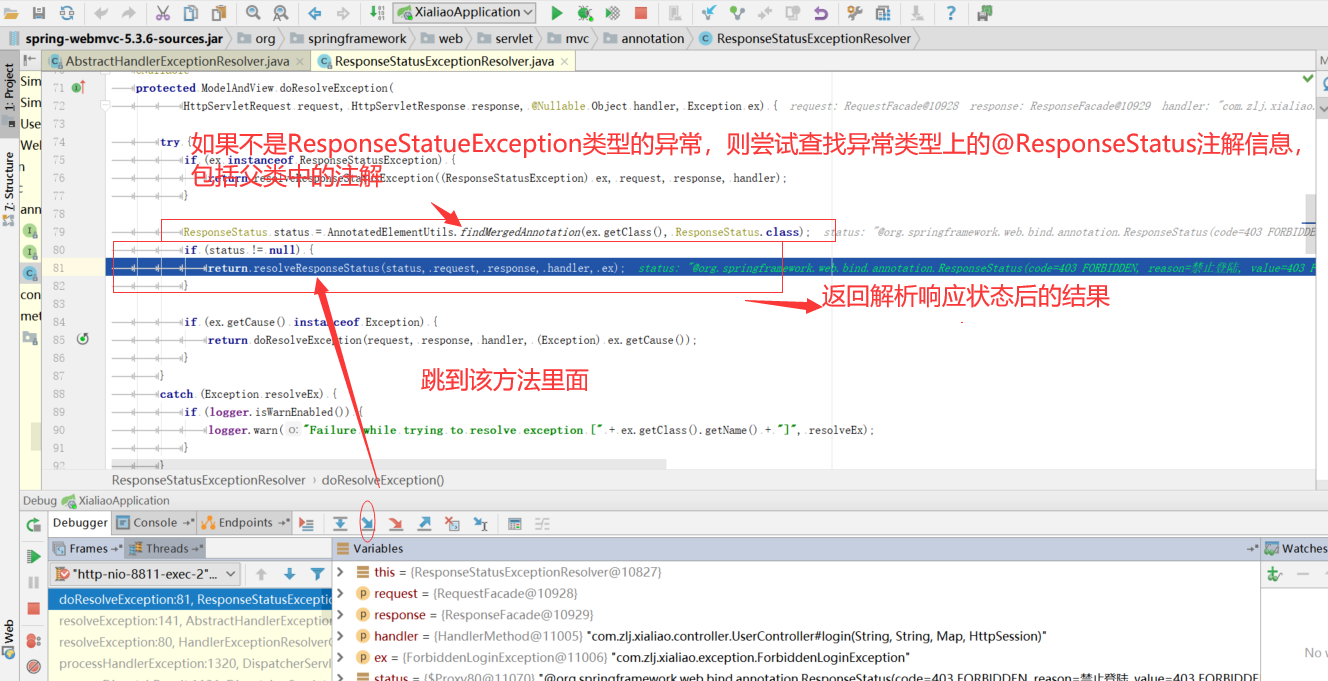
Task: Click Run with Coverage icon
Action: pos(613,13)
